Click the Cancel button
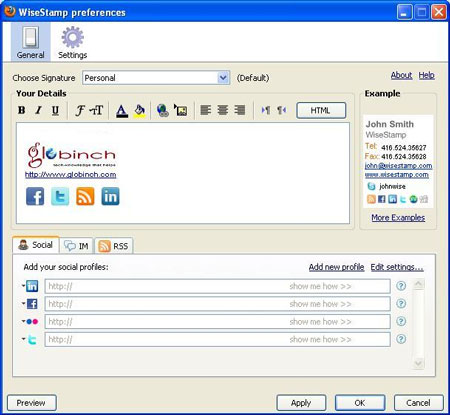Viewport: 450px width, 415px height. tap(419, 403)
